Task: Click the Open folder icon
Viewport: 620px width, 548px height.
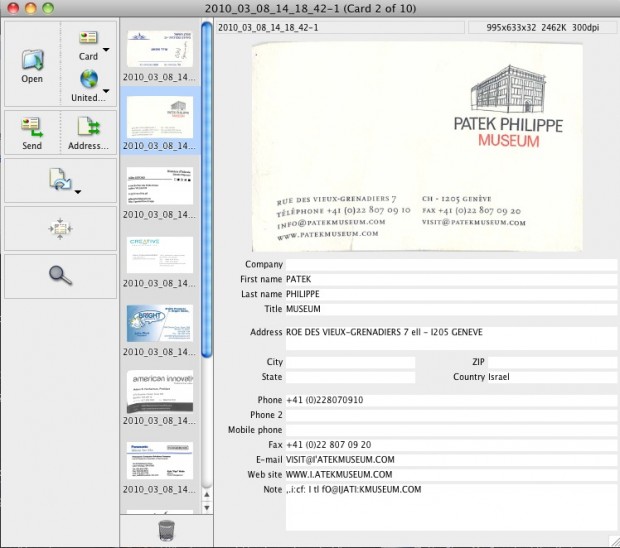Action: [x=32, y=60]
